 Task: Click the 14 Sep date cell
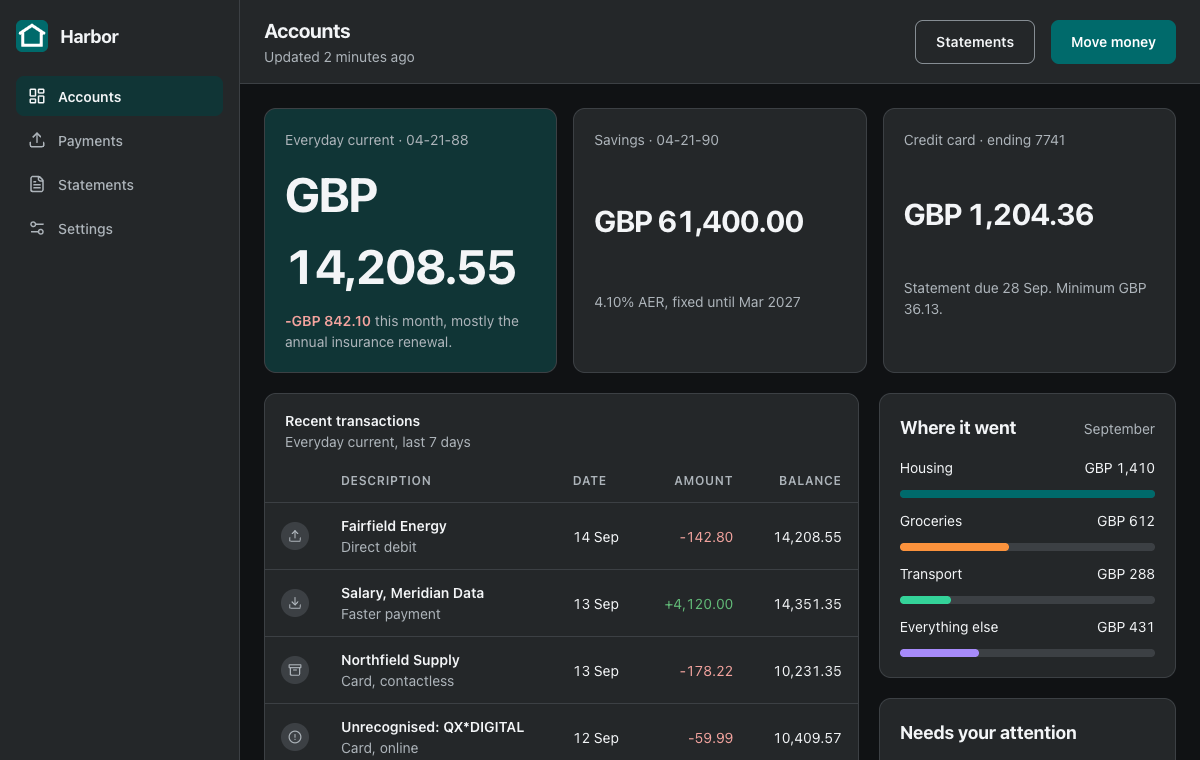(x=596, y=537)
